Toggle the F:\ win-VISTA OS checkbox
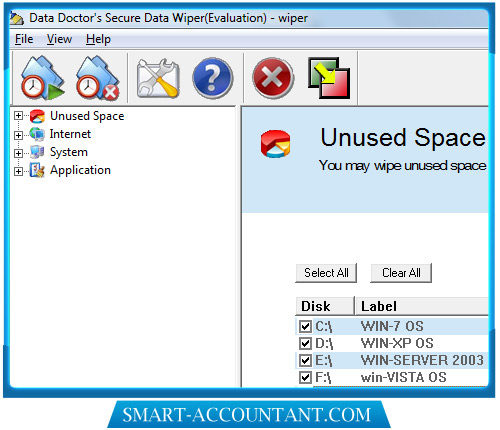Image resolution: width=500 pixels, height=430 pixels. (x=305, y=377)
